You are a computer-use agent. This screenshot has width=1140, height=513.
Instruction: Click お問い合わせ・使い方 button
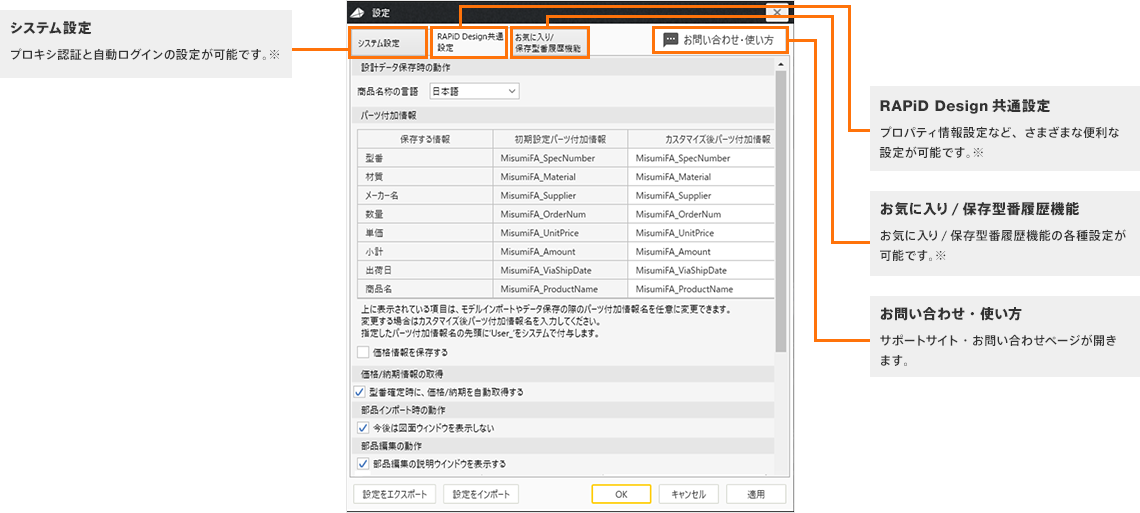[x=720, y=40]
